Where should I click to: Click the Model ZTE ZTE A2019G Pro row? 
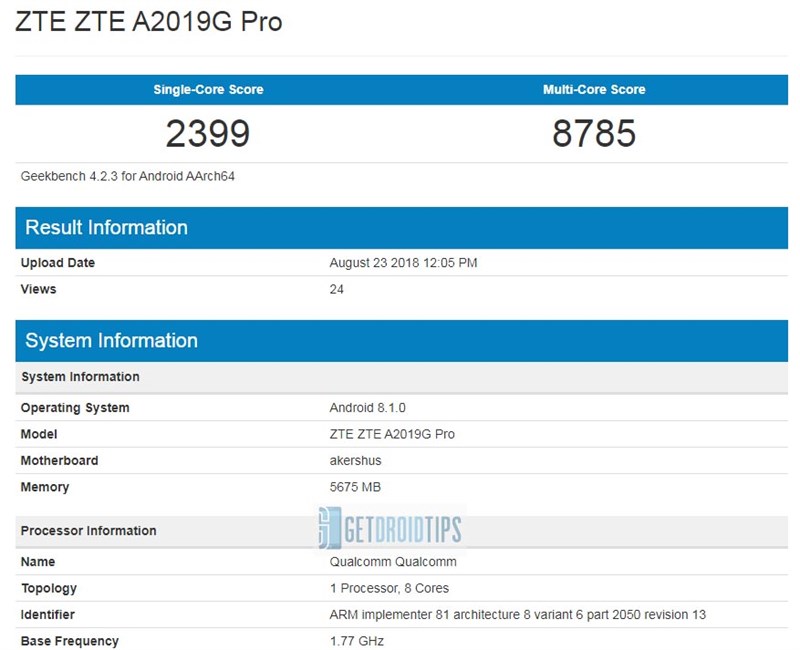click(382, 434)
